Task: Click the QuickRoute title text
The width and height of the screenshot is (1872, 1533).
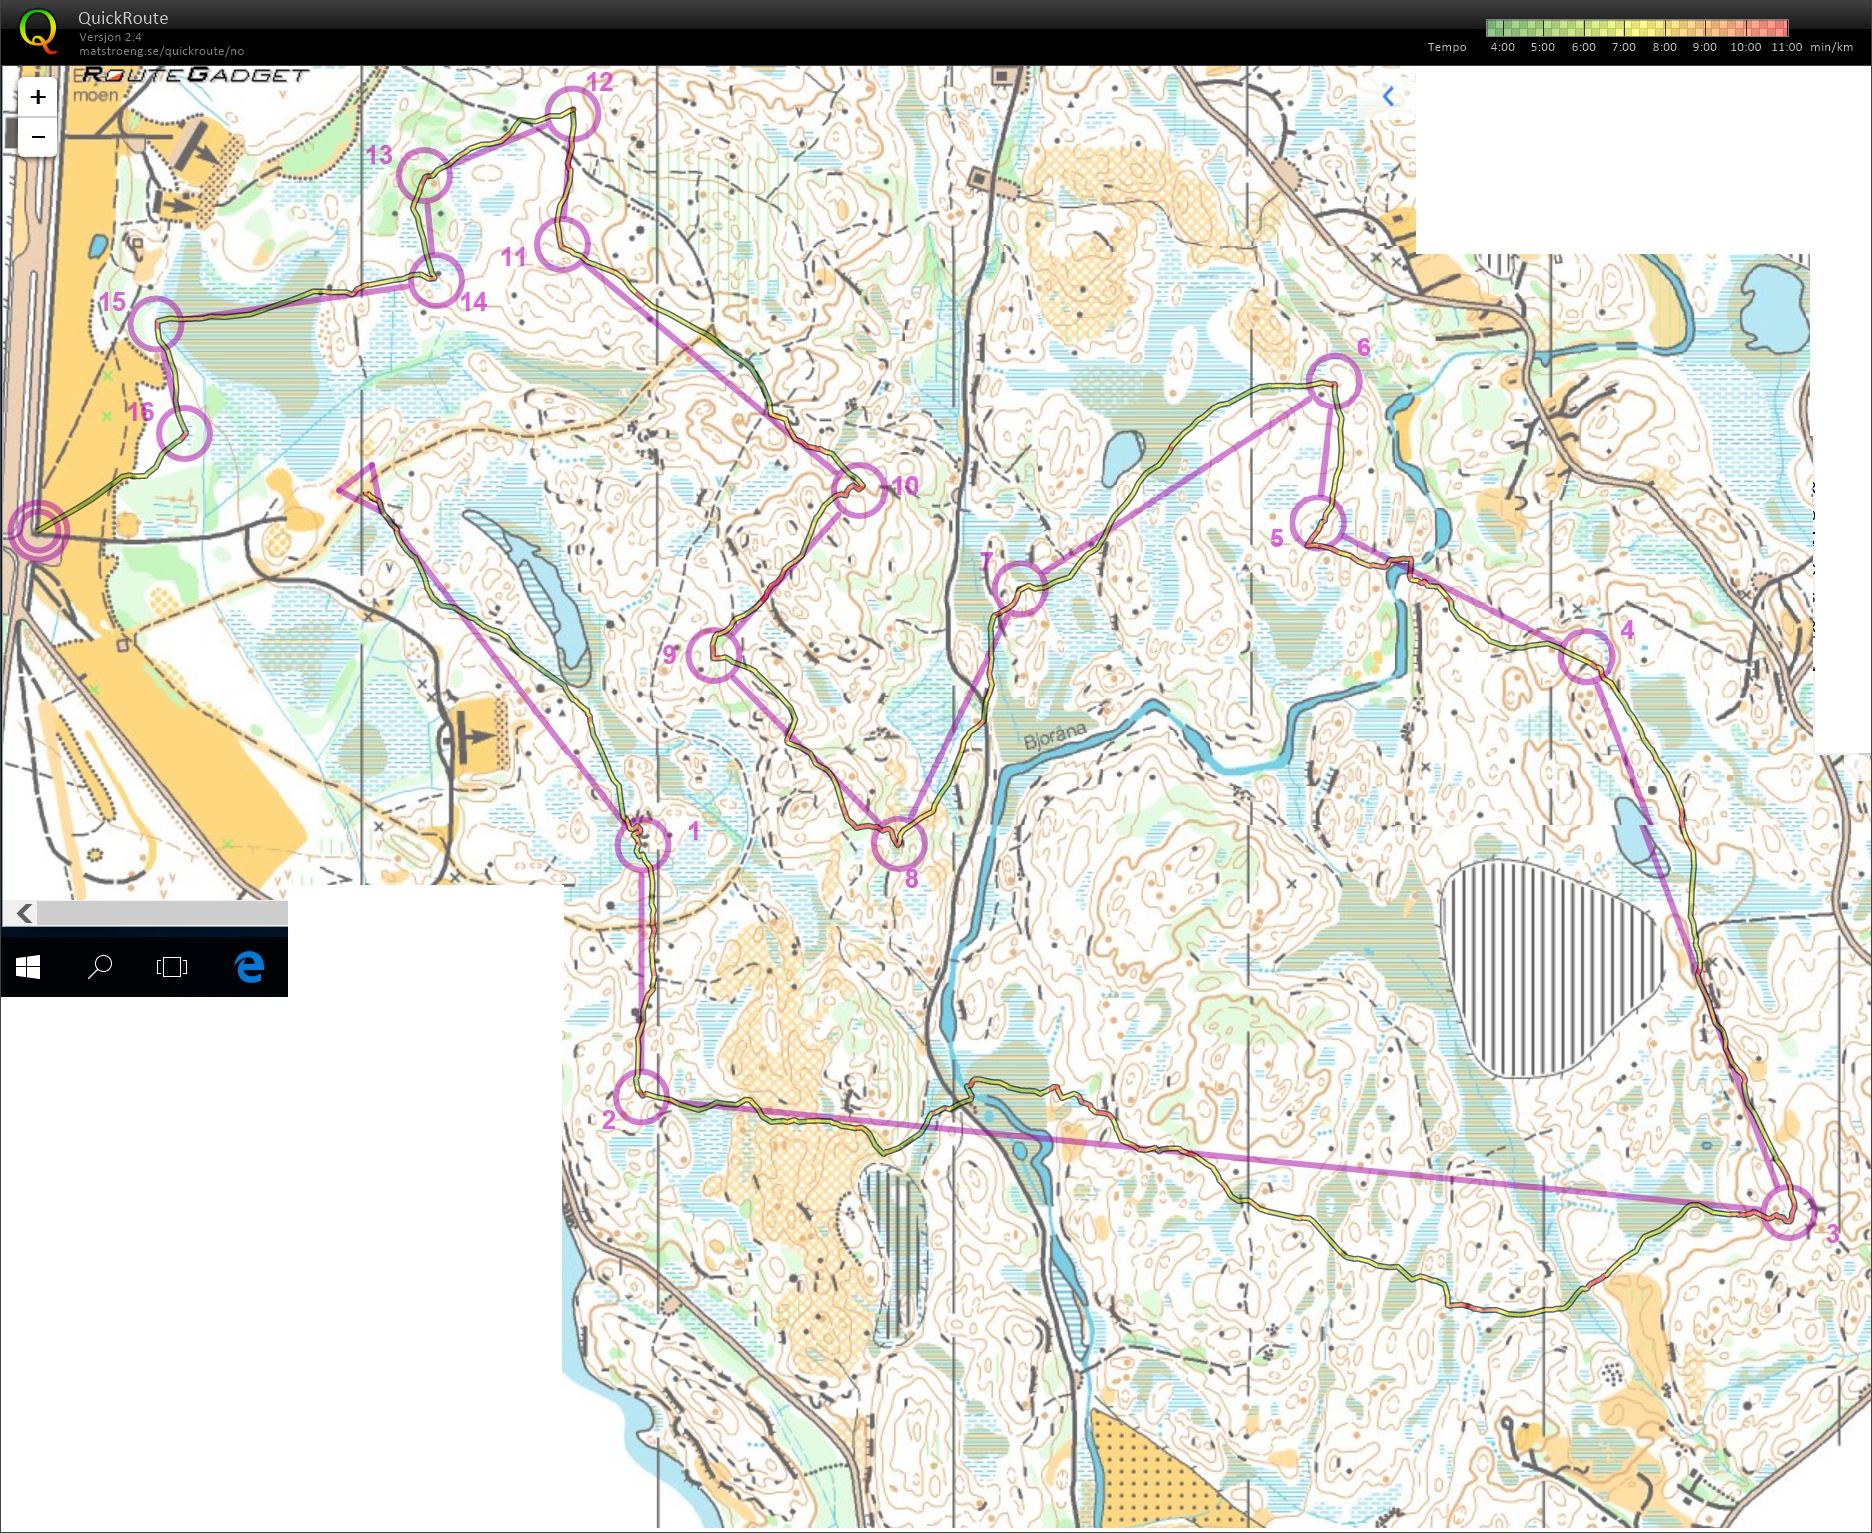Action: 123,18
